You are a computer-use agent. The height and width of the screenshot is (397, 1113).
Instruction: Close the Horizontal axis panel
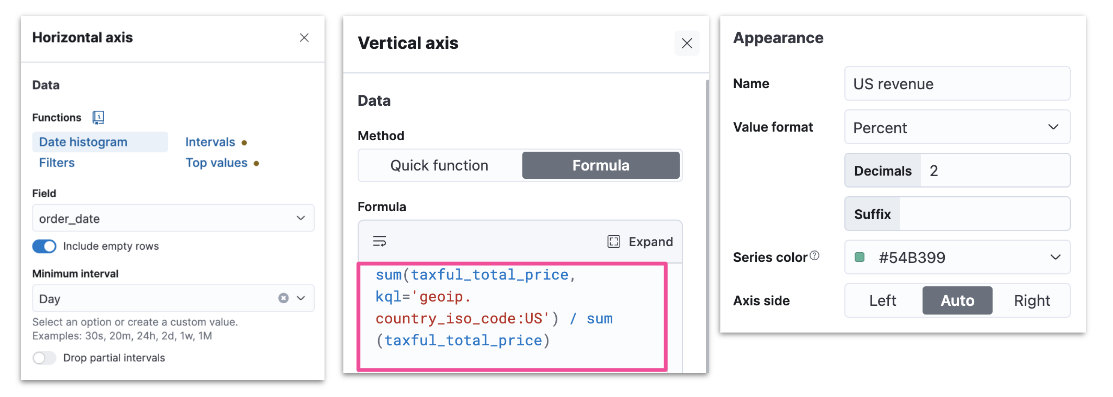coord(304,38)
